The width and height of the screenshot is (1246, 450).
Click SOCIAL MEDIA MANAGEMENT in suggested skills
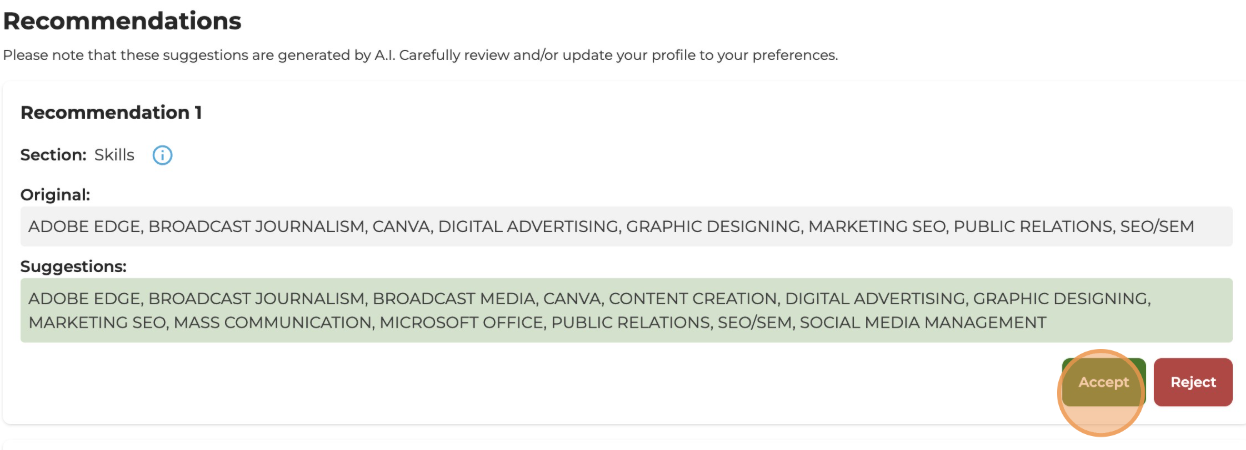tap(922, 322)
